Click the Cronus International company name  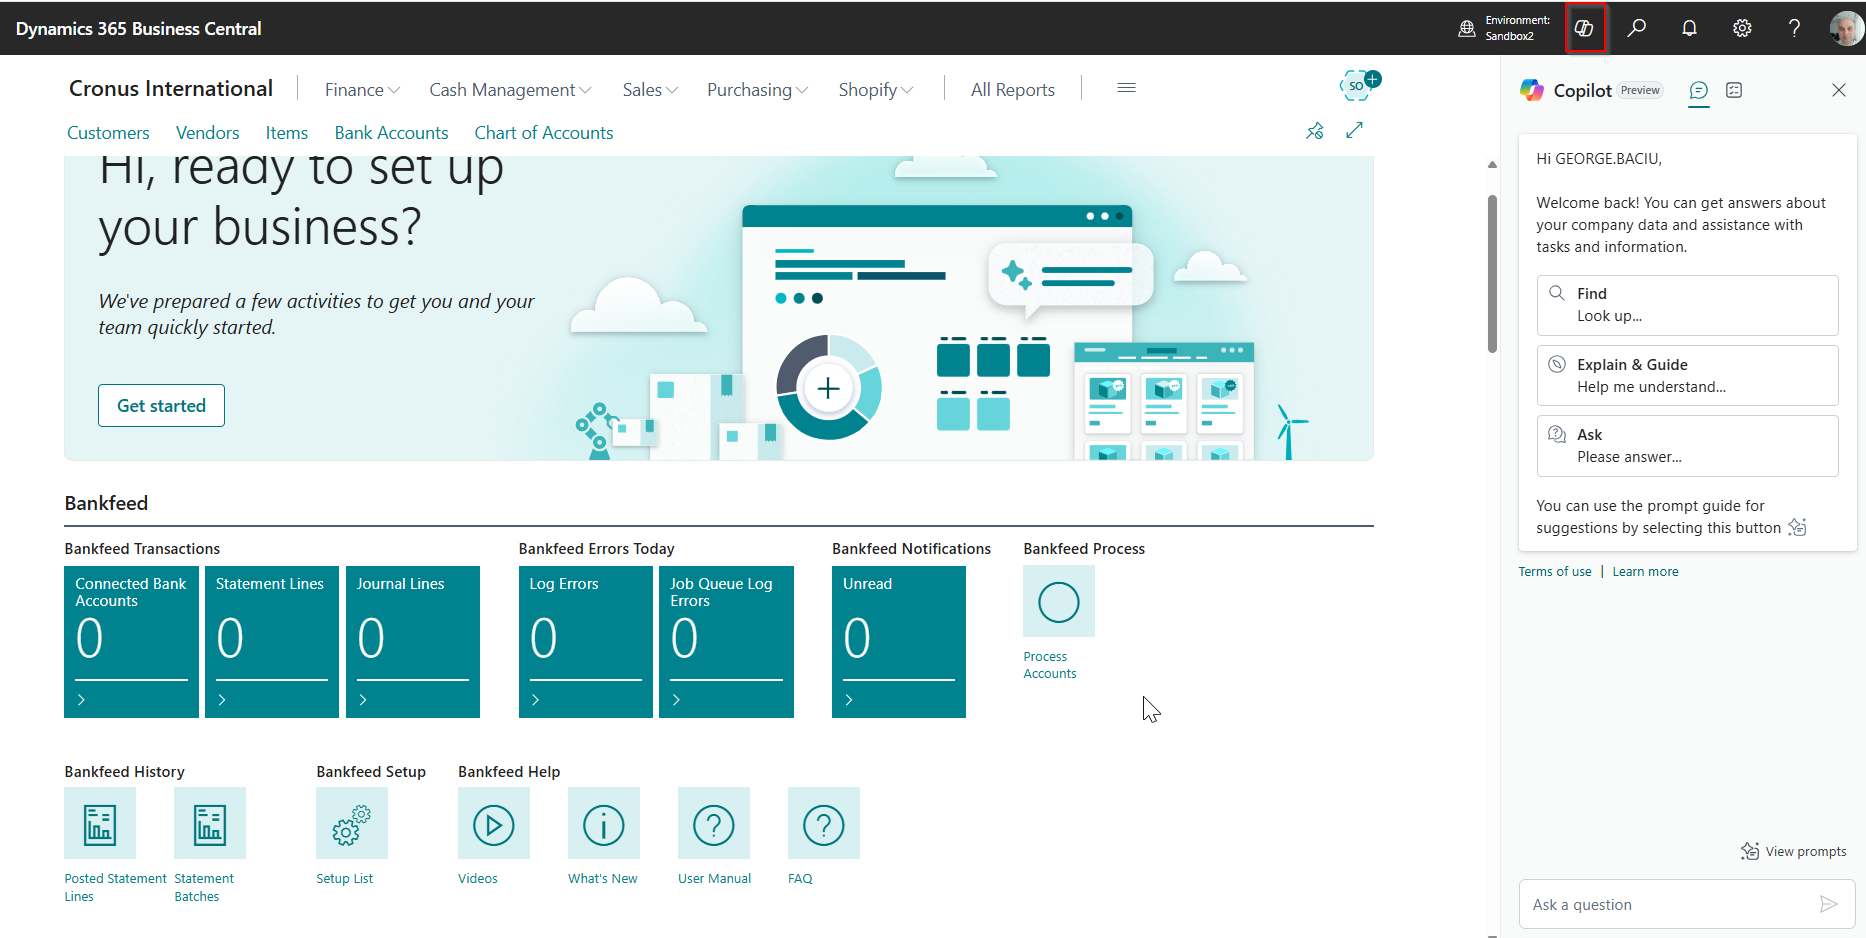coord(171,88)
